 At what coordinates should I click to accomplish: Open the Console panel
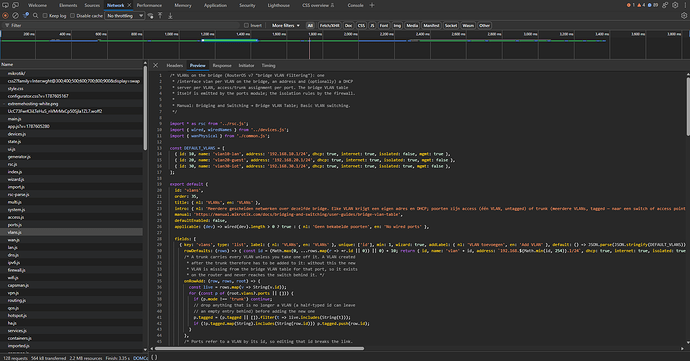tap(356, 5)
